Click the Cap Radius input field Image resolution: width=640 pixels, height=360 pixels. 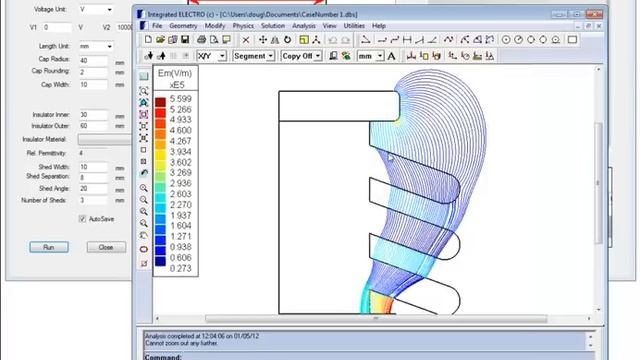pyautogui.click(x=93, y=60)
